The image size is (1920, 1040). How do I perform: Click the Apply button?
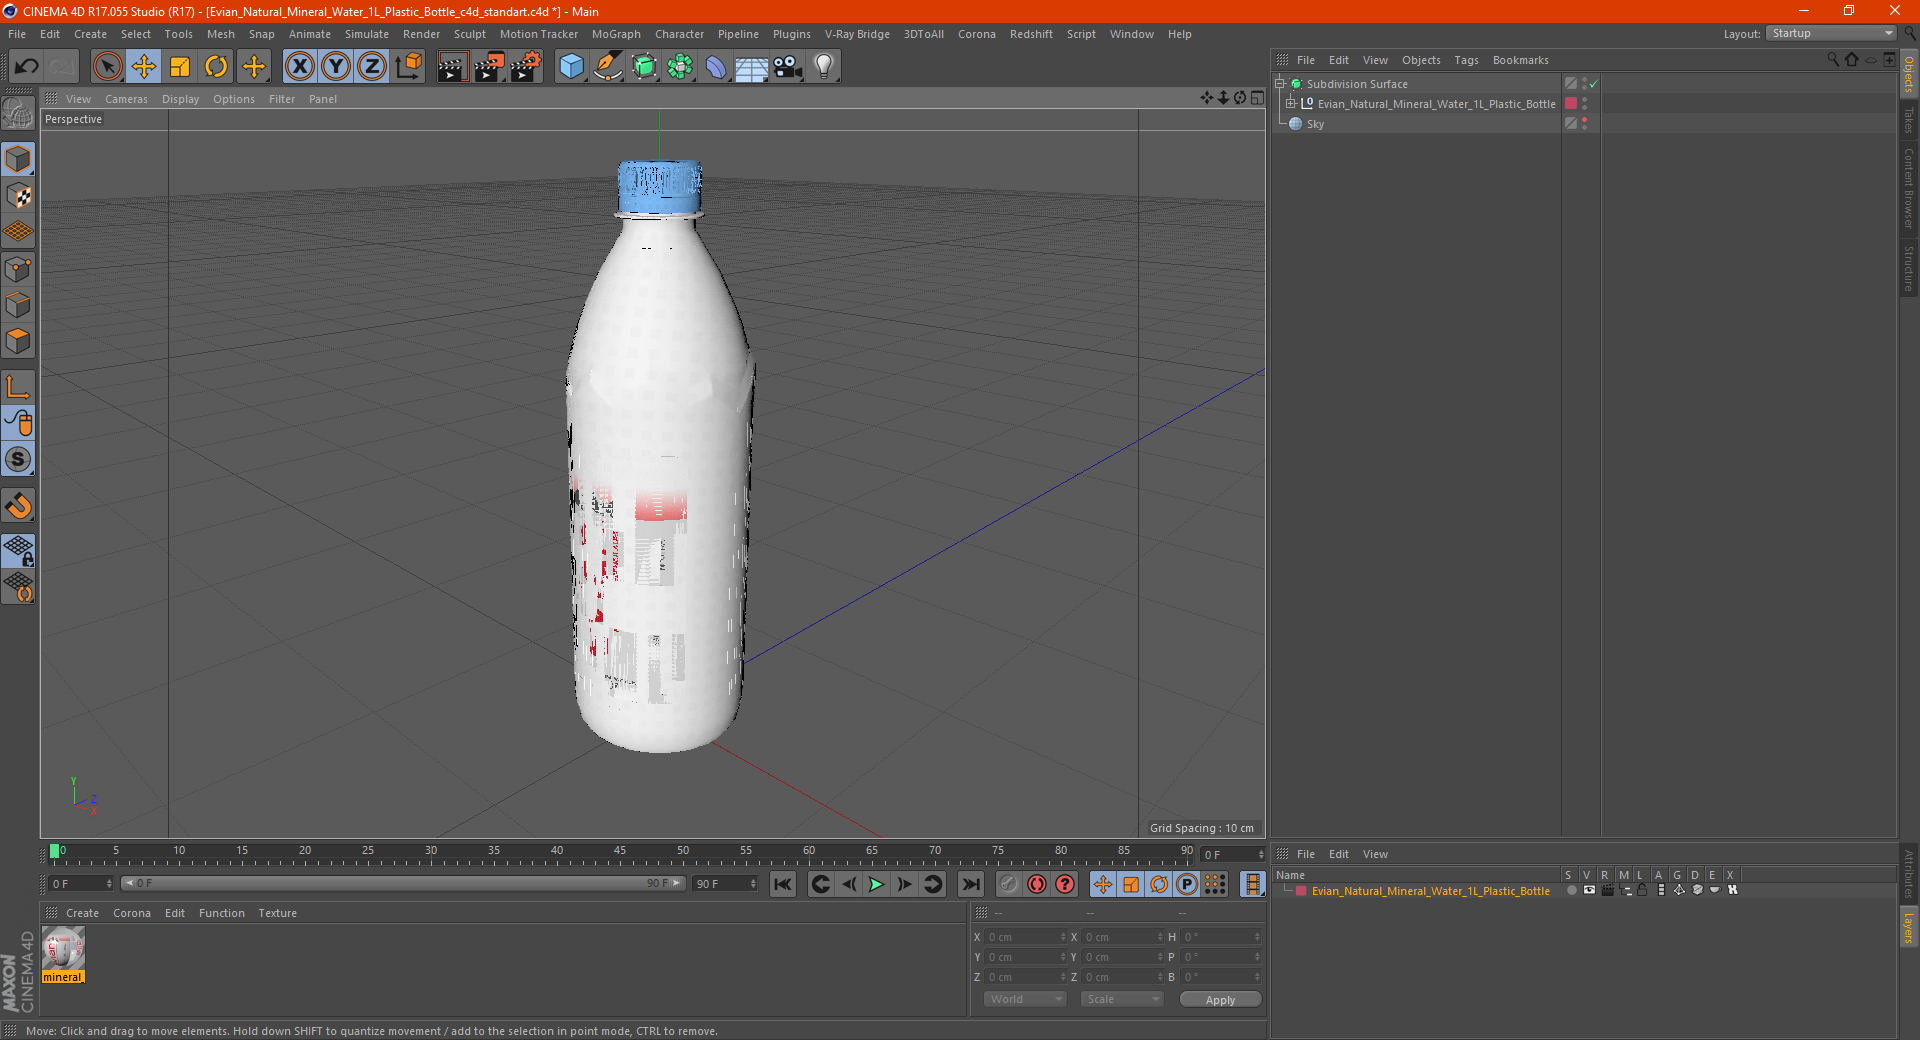coord(1220,999)
